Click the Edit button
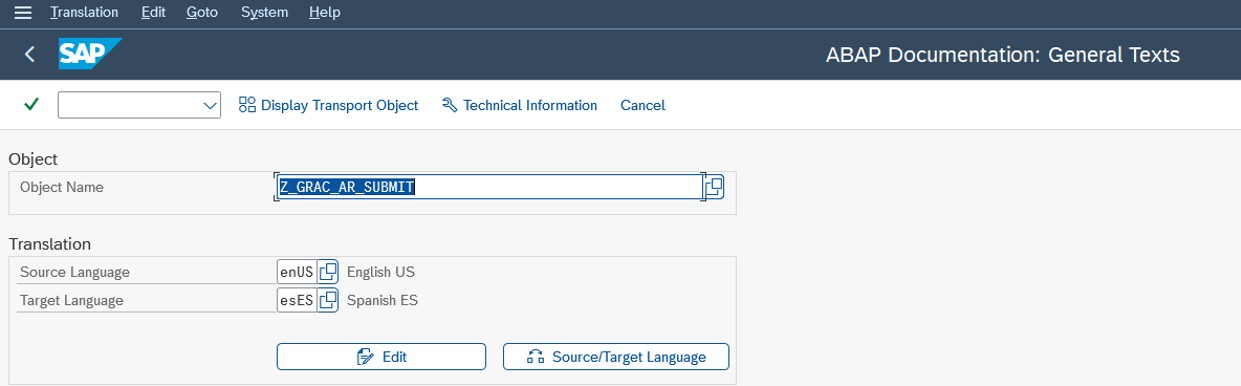This screenshot has height=386, width=1241. [x=381, y=357]
